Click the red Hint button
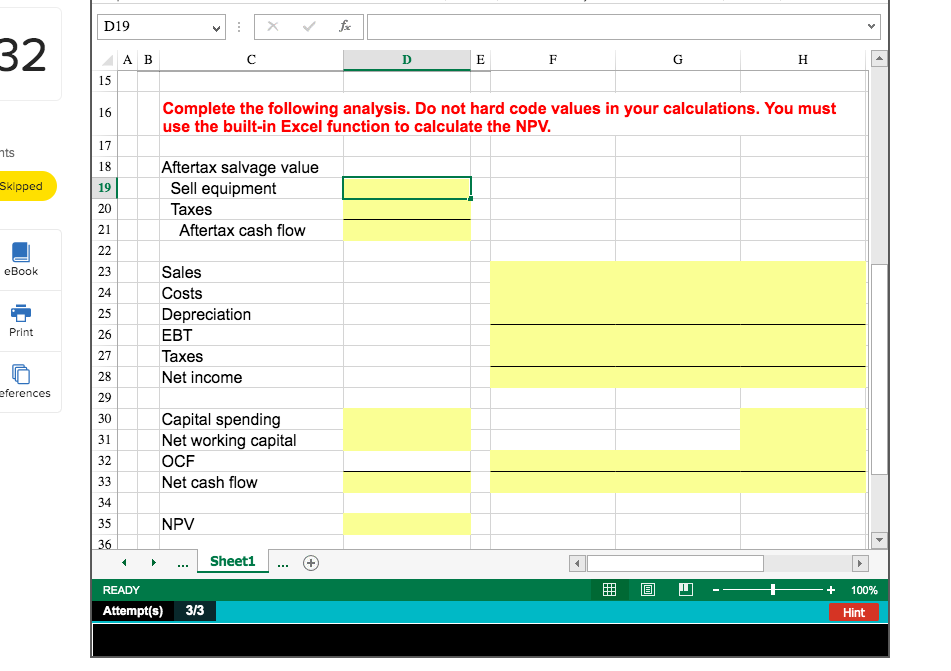 854,612
